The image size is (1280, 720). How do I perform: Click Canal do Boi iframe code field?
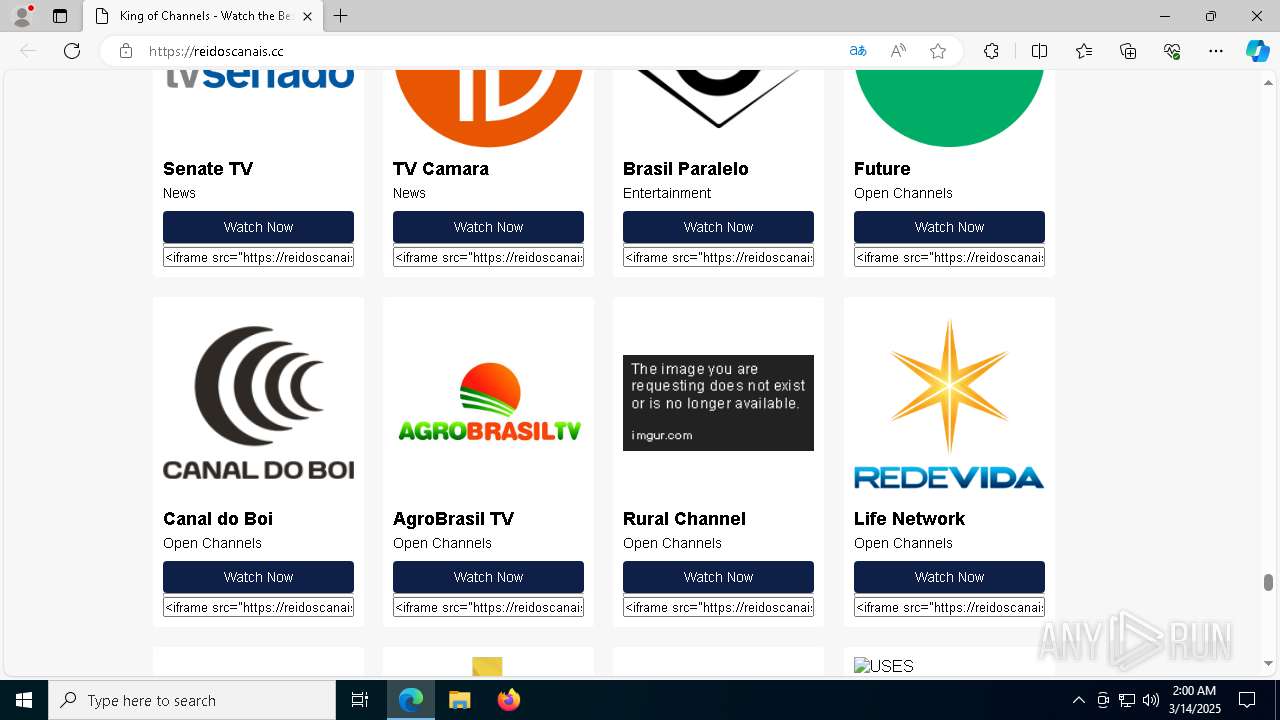(x=258, y=607)
